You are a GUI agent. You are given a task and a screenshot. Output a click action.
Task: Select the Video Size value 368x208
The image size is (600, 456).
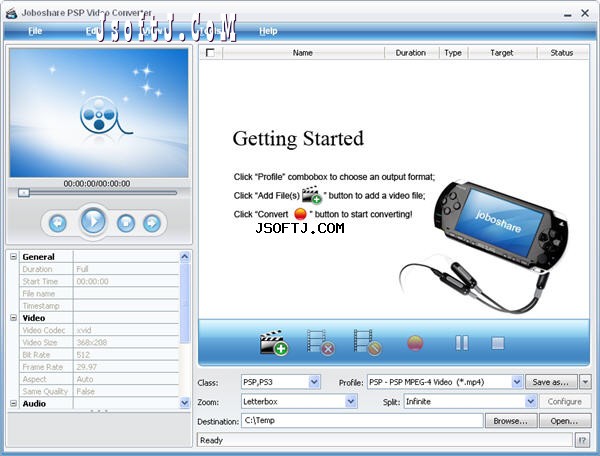click(x=126, y=342)
